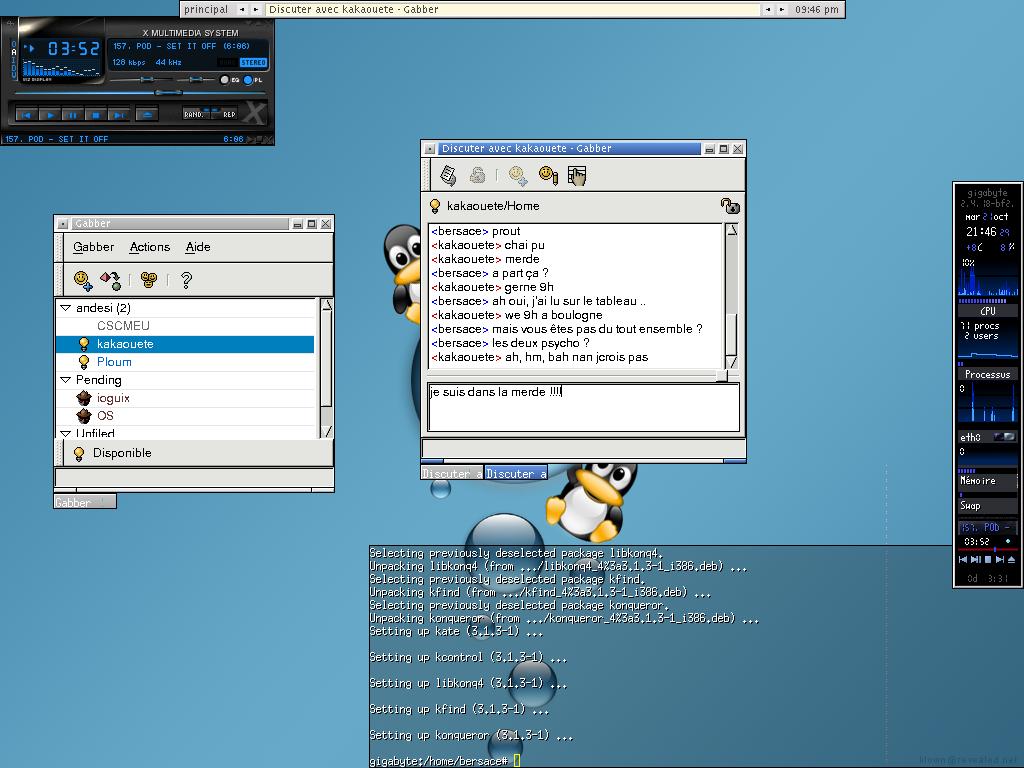Click the highlighted second 'Discuter a' tab

click(516, 473)
